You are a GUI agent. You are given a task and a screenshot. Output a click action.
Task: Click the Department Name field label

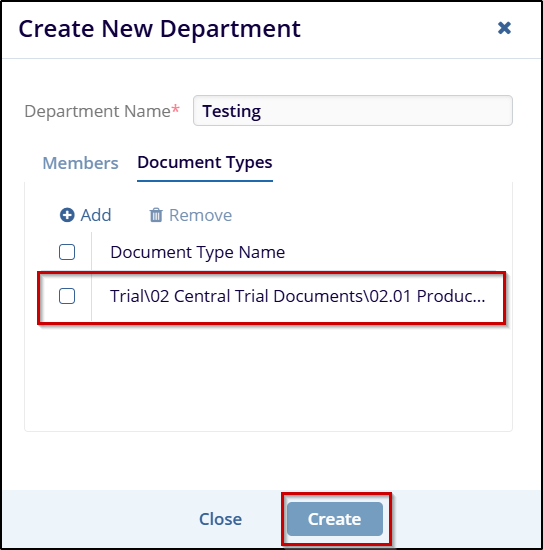click(97, 111)
